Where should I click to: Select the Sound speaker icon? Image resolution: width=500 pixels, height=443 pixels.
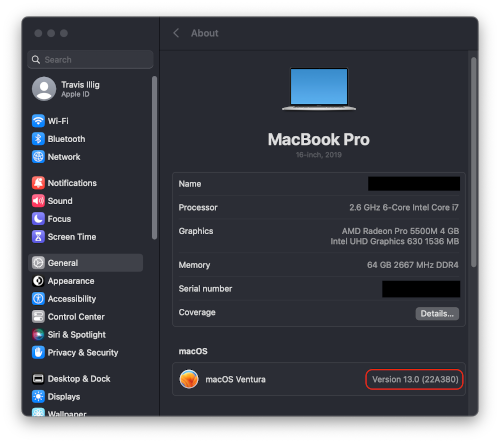click(x=38, y=201)
